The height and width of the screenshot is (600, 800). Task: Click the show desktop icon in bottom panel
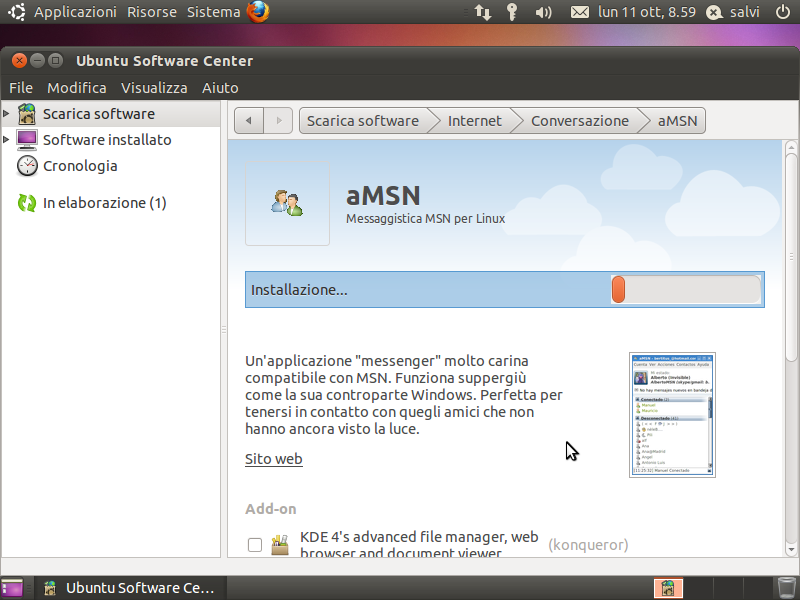12,588
